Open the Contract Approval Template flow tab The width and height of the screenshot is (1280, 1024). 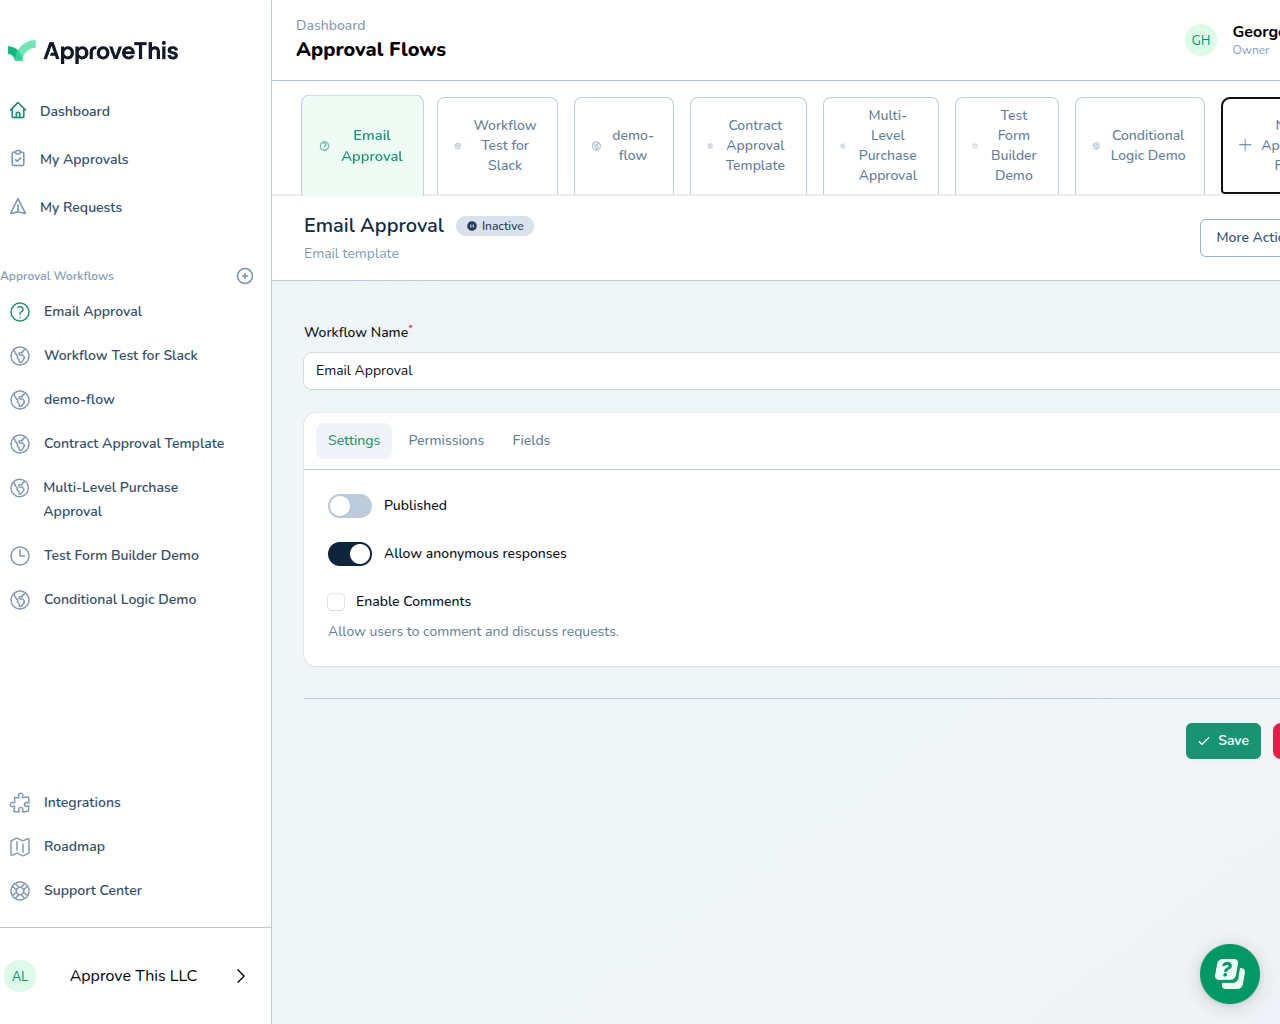pyautogui.click(x=748, y=146)
